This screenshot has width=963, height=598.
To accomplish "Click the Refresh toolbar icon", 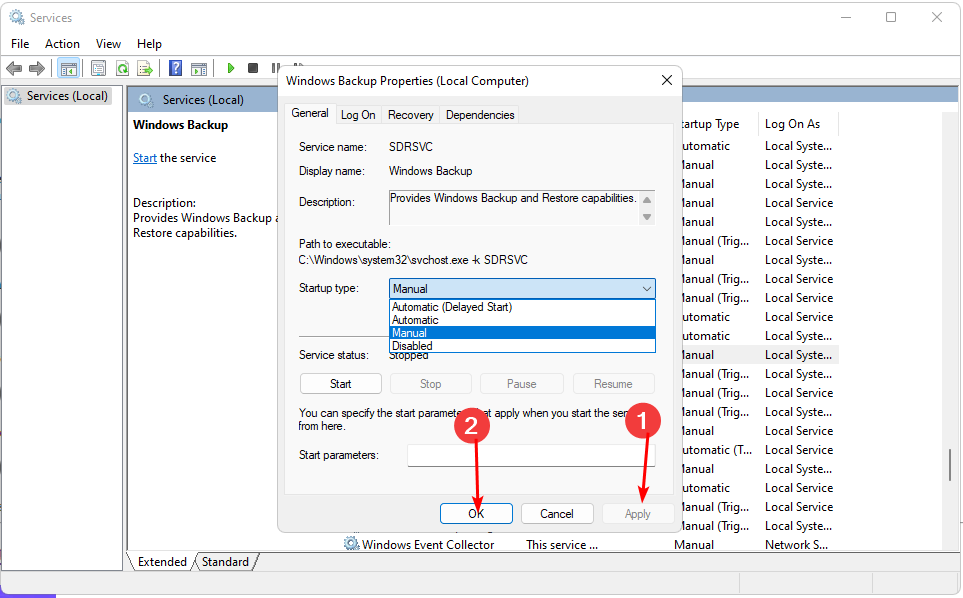I will pos(122,68).
